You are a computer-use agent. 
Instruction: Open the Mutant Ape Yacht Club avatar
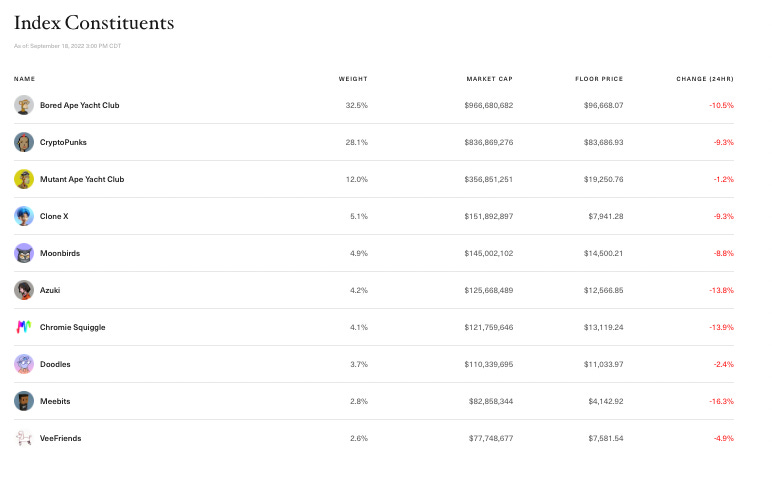pos(24,179)
